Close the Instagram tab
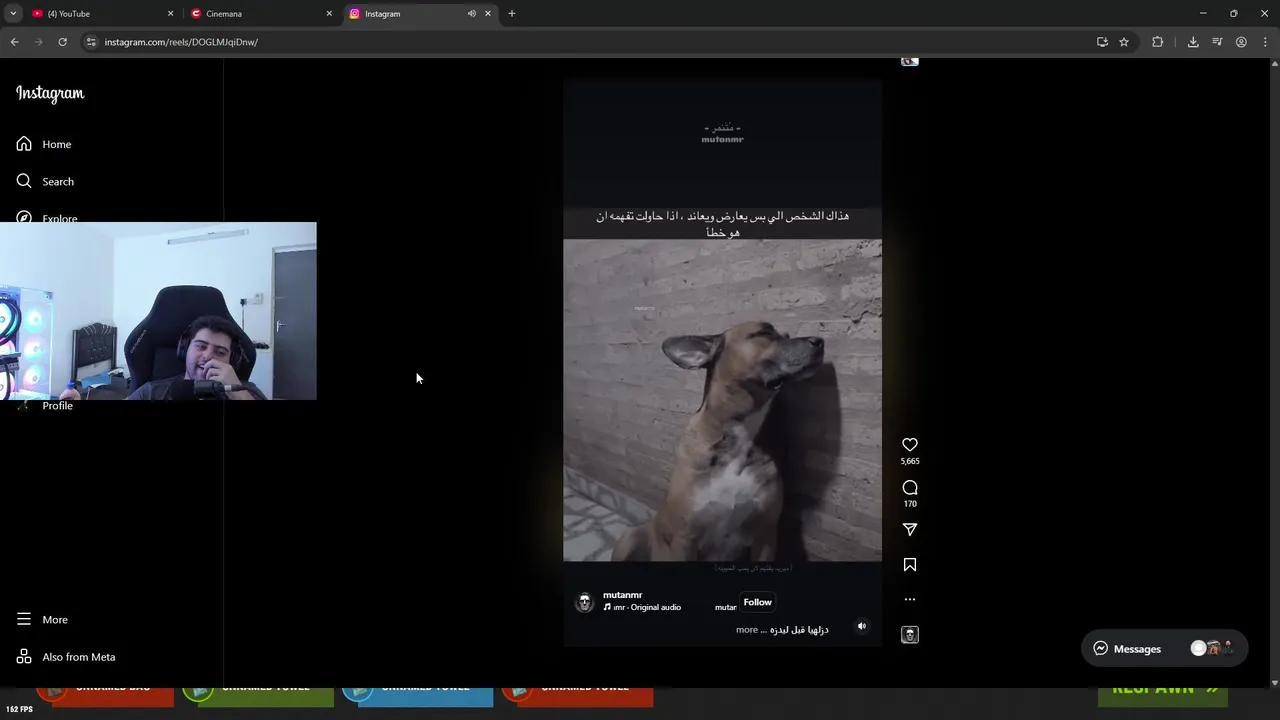Viewport: 1280px width, 720px height. [x=488, y=14]
